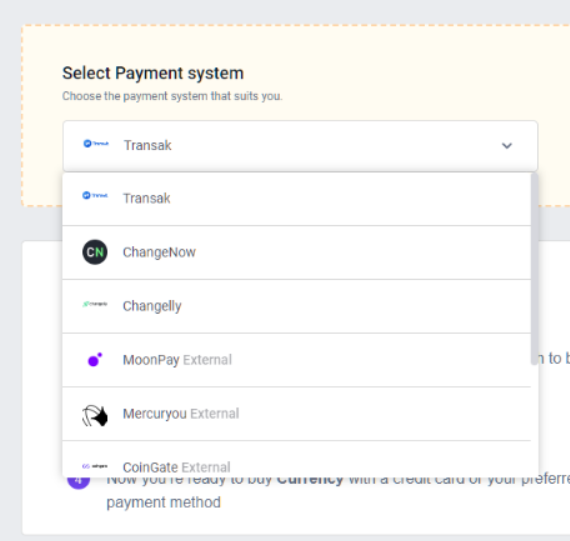Click the Transak logo in the selected field
The image size is (570, 541).
[x=96, y=144]
